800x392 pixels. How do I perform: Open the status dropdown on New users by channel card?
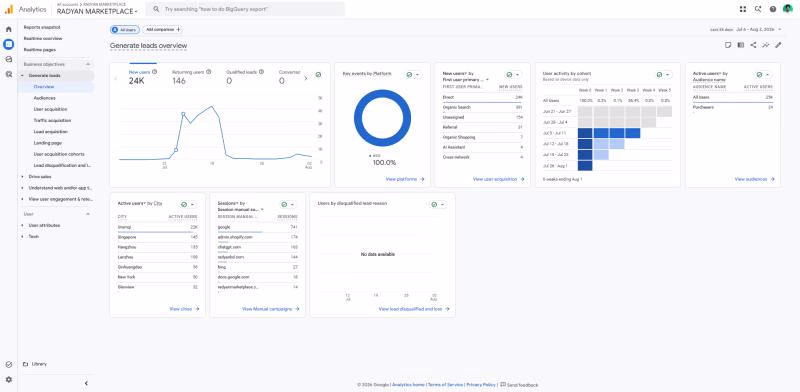pyautogui.click(x=513, y=75)
